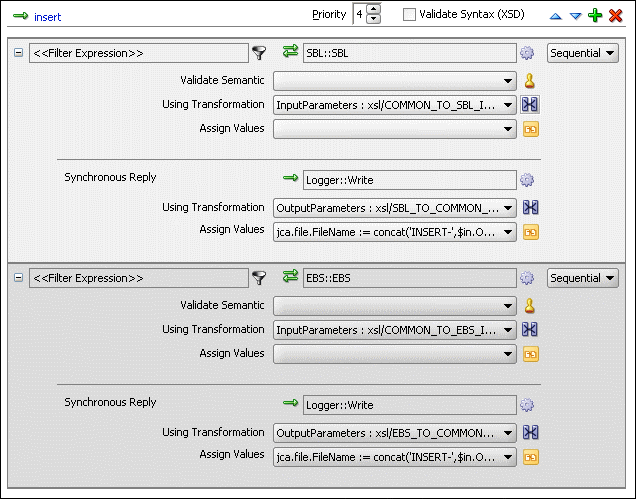Click green arrow before Logger::Write in SBL rule

coord(290,178)
